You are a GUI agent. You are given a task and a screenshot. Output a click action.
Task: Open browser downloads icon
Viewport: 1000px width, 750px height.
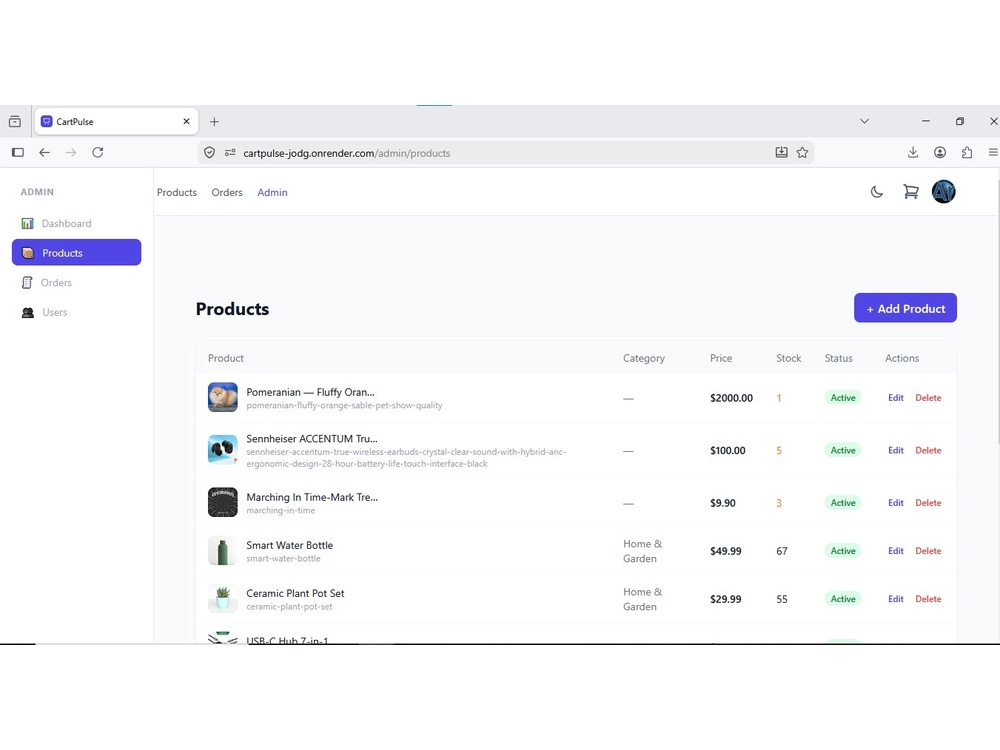[913, 152]
